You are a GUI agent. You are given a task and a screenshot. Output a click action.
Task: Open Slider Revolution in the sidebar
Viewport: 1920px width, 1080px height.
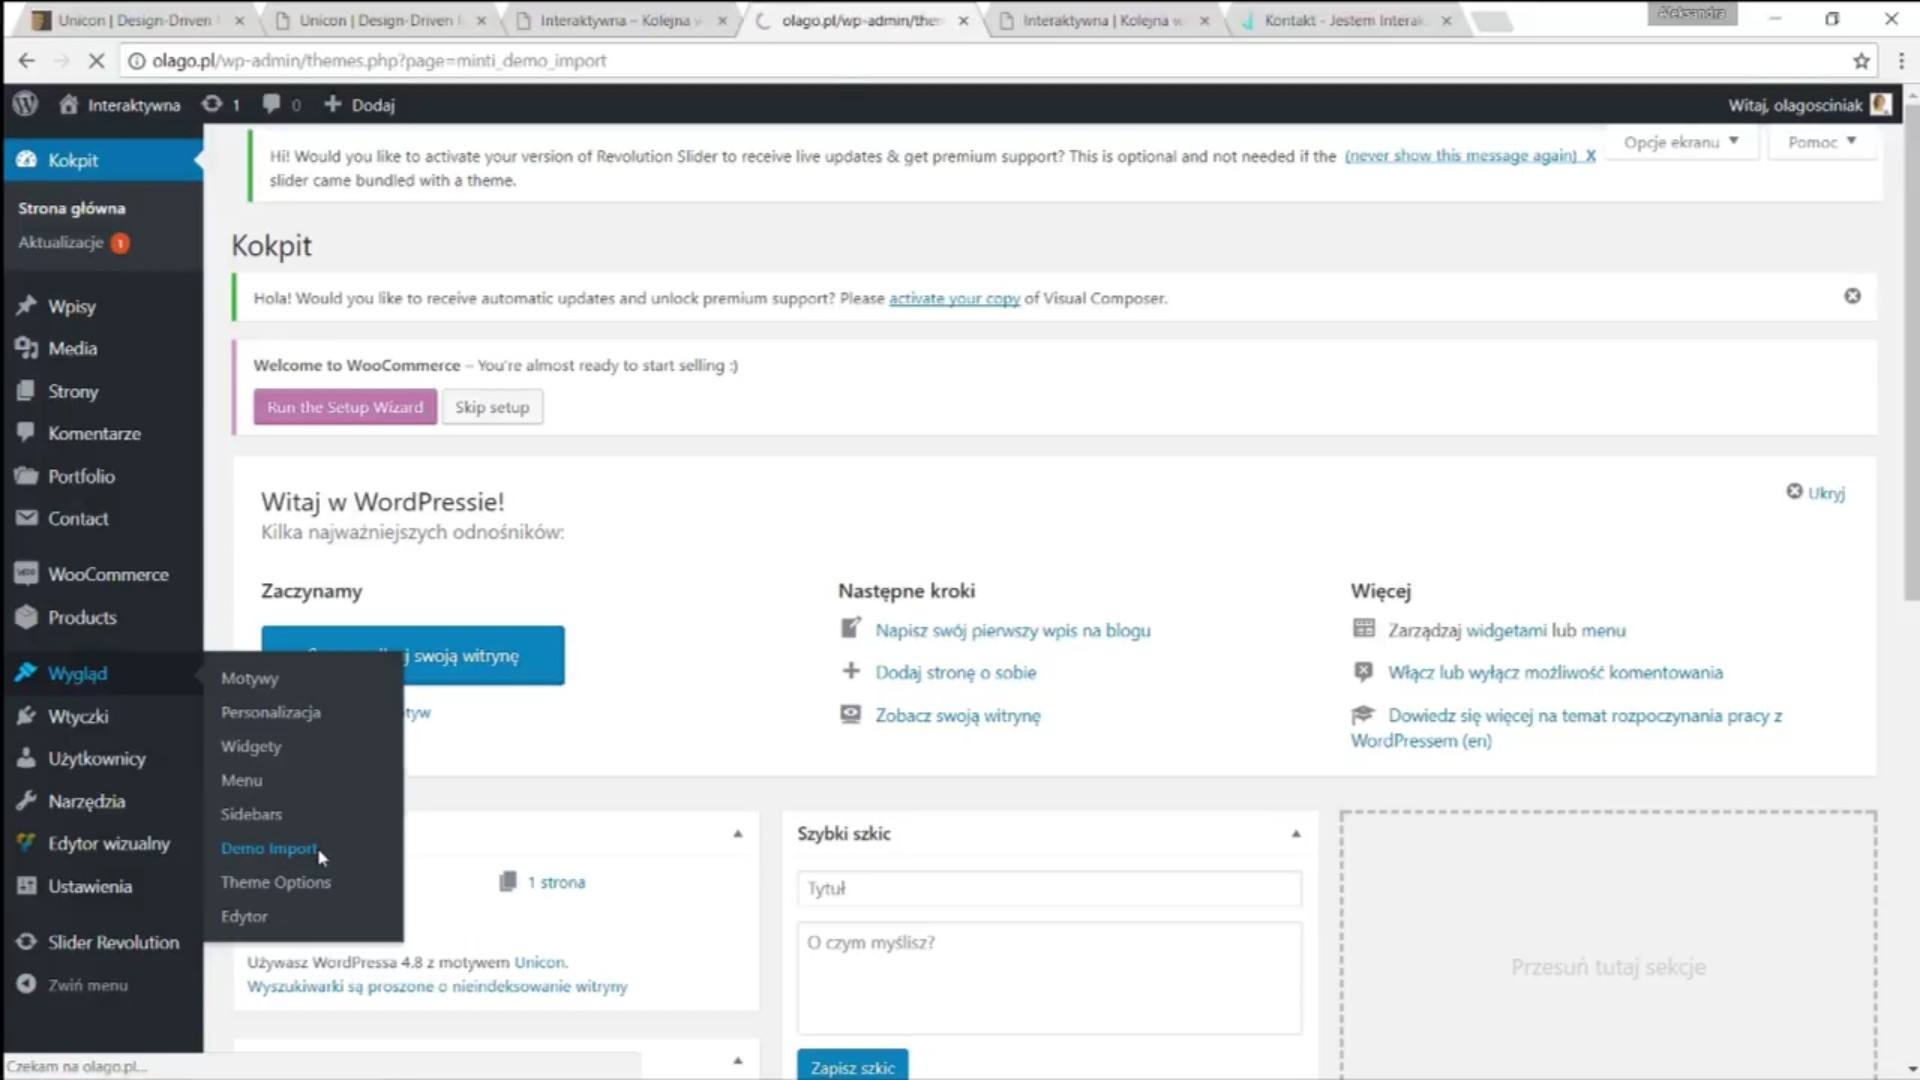[113, 943]
